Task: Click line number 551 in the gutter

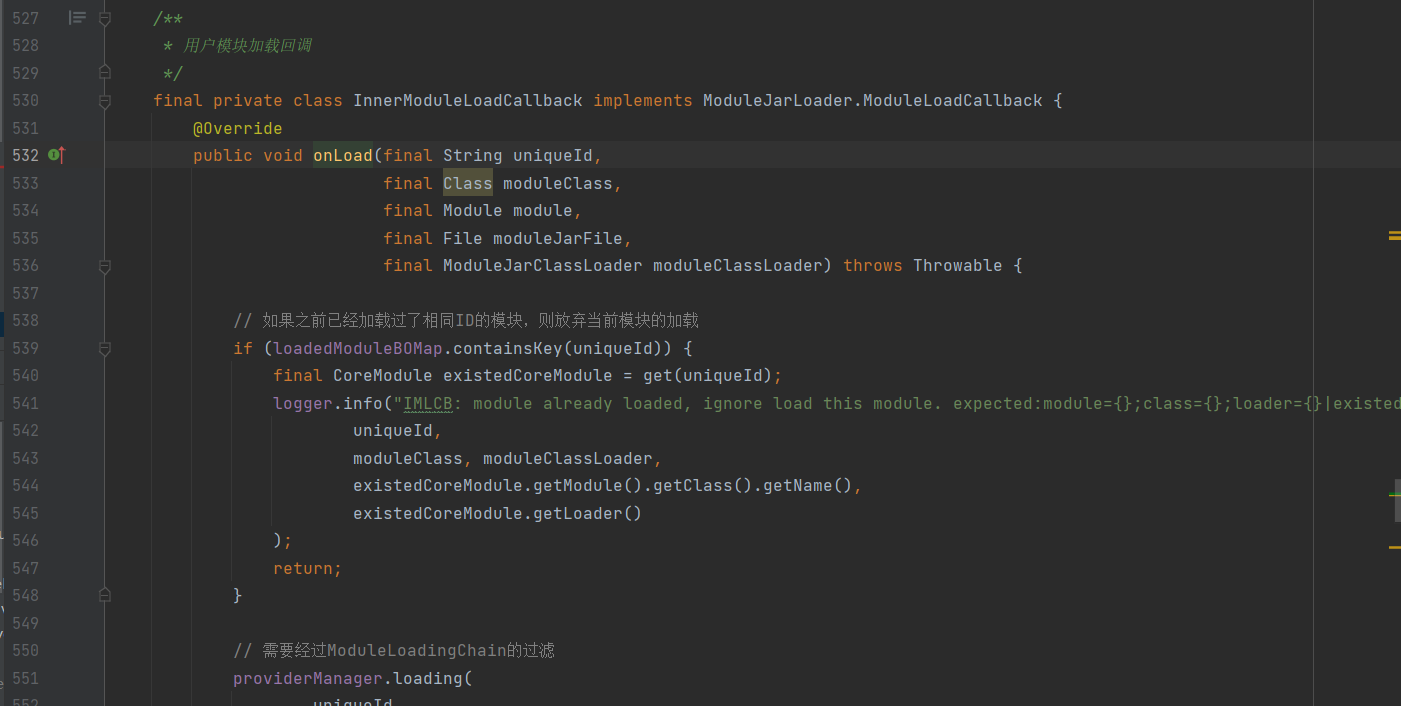Action: [x=25, y=678]
